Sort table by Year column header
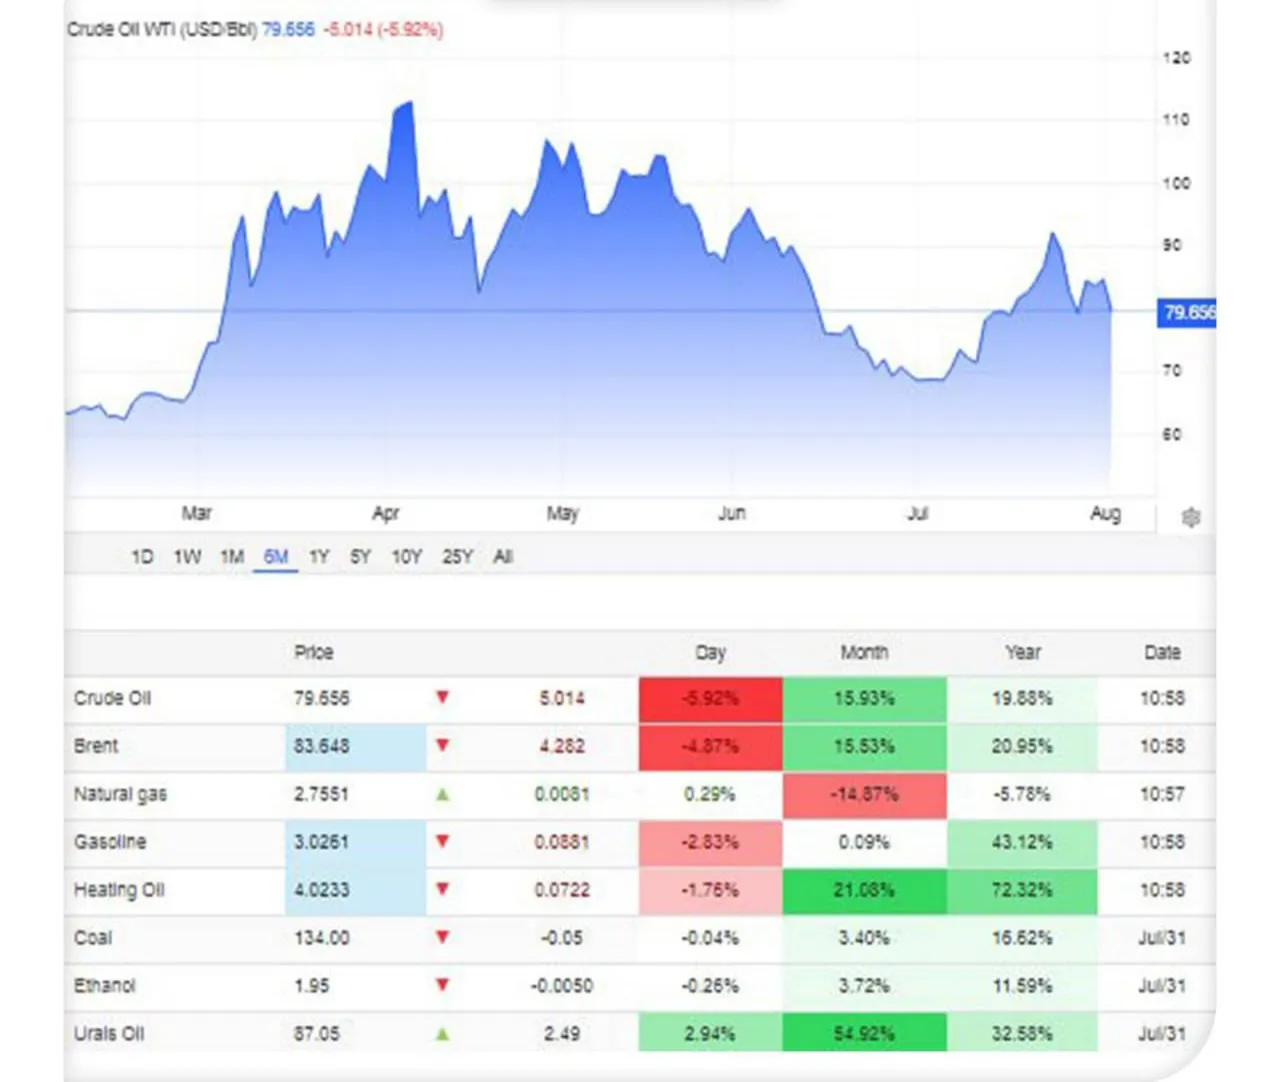1280x1082 pixels. 1022,652
